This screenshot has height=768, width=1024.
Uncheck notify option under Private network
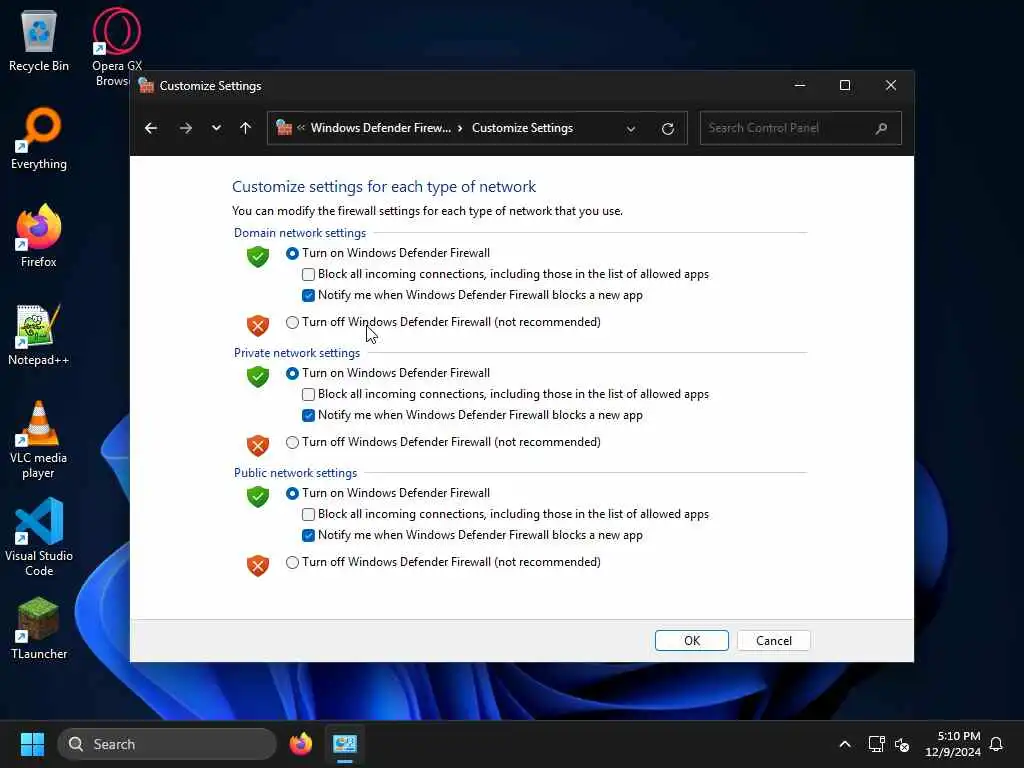308,415
